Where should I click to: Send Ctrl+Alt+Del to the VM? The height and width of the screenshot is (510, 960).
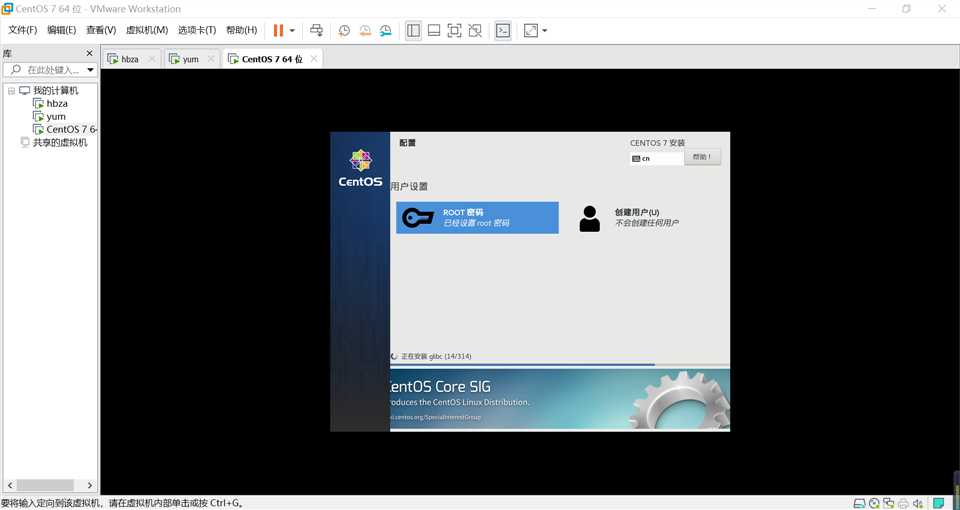[x=317, y=30]
